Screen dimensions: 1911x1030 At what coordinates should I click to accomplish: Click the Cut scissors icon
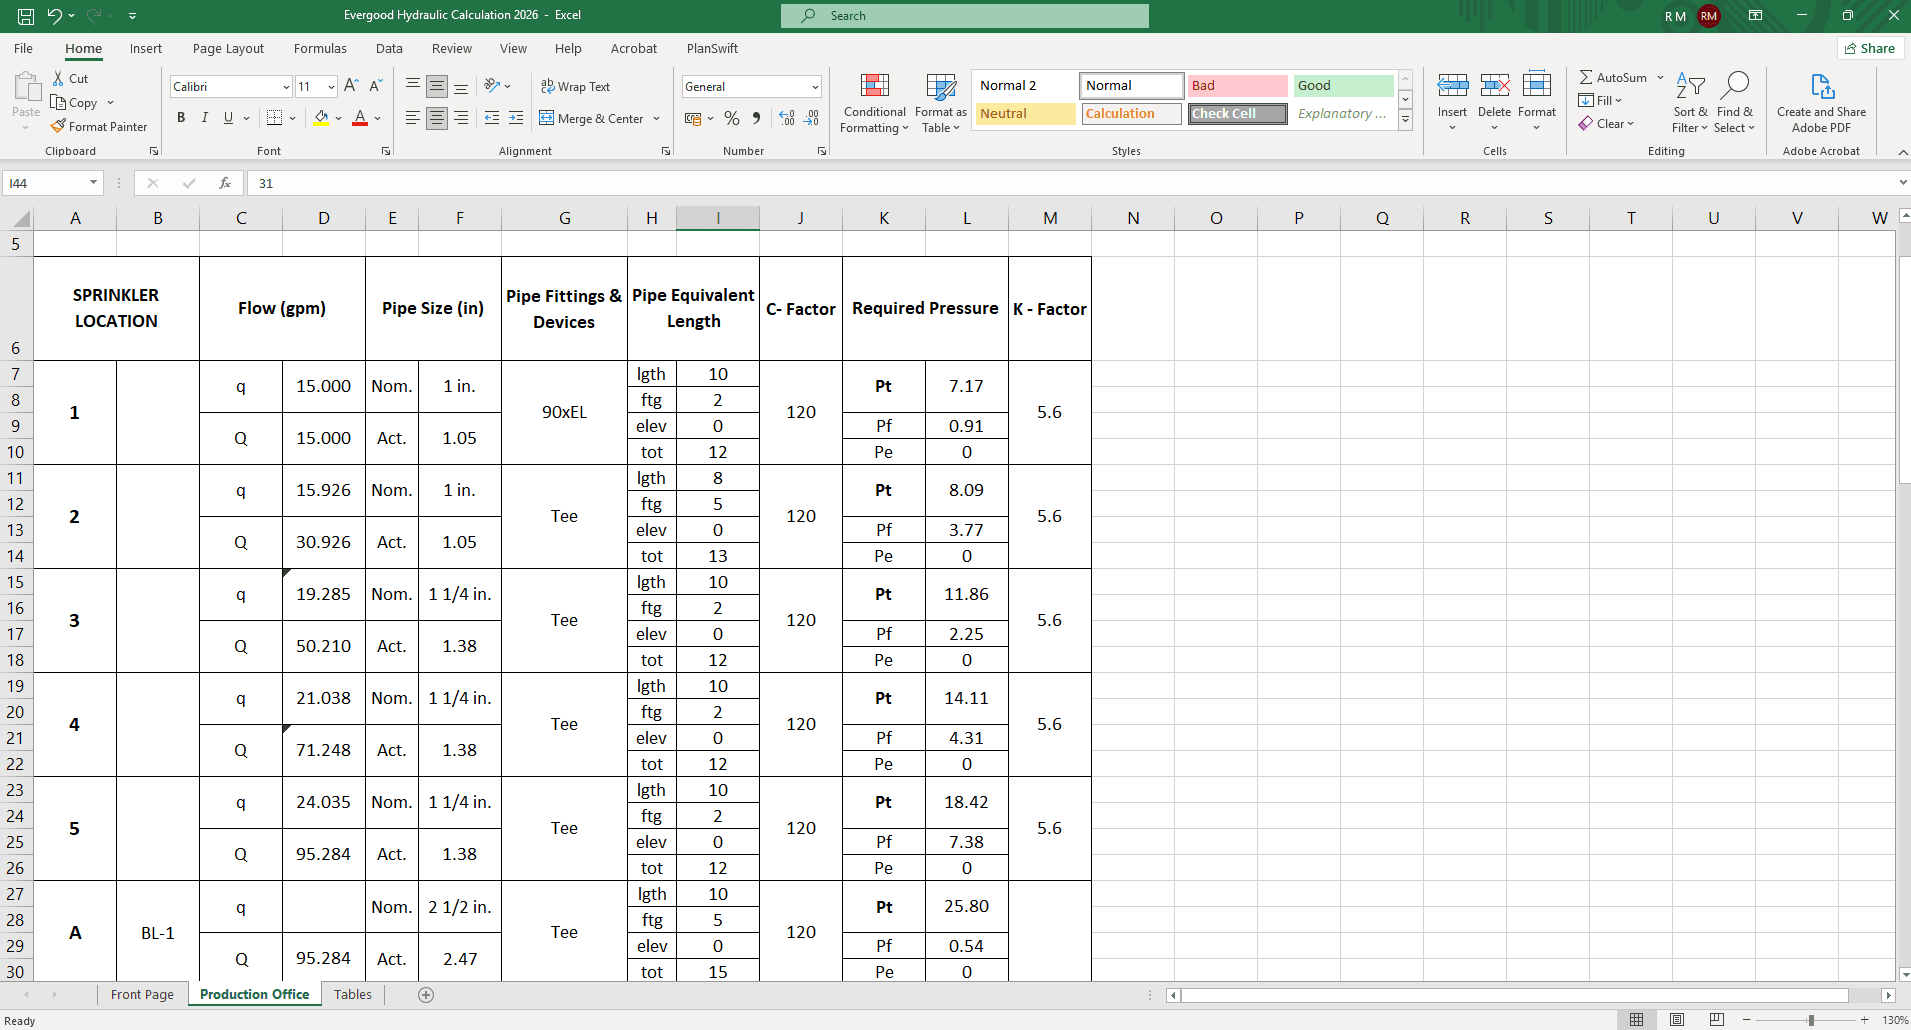tap(59, 78)
